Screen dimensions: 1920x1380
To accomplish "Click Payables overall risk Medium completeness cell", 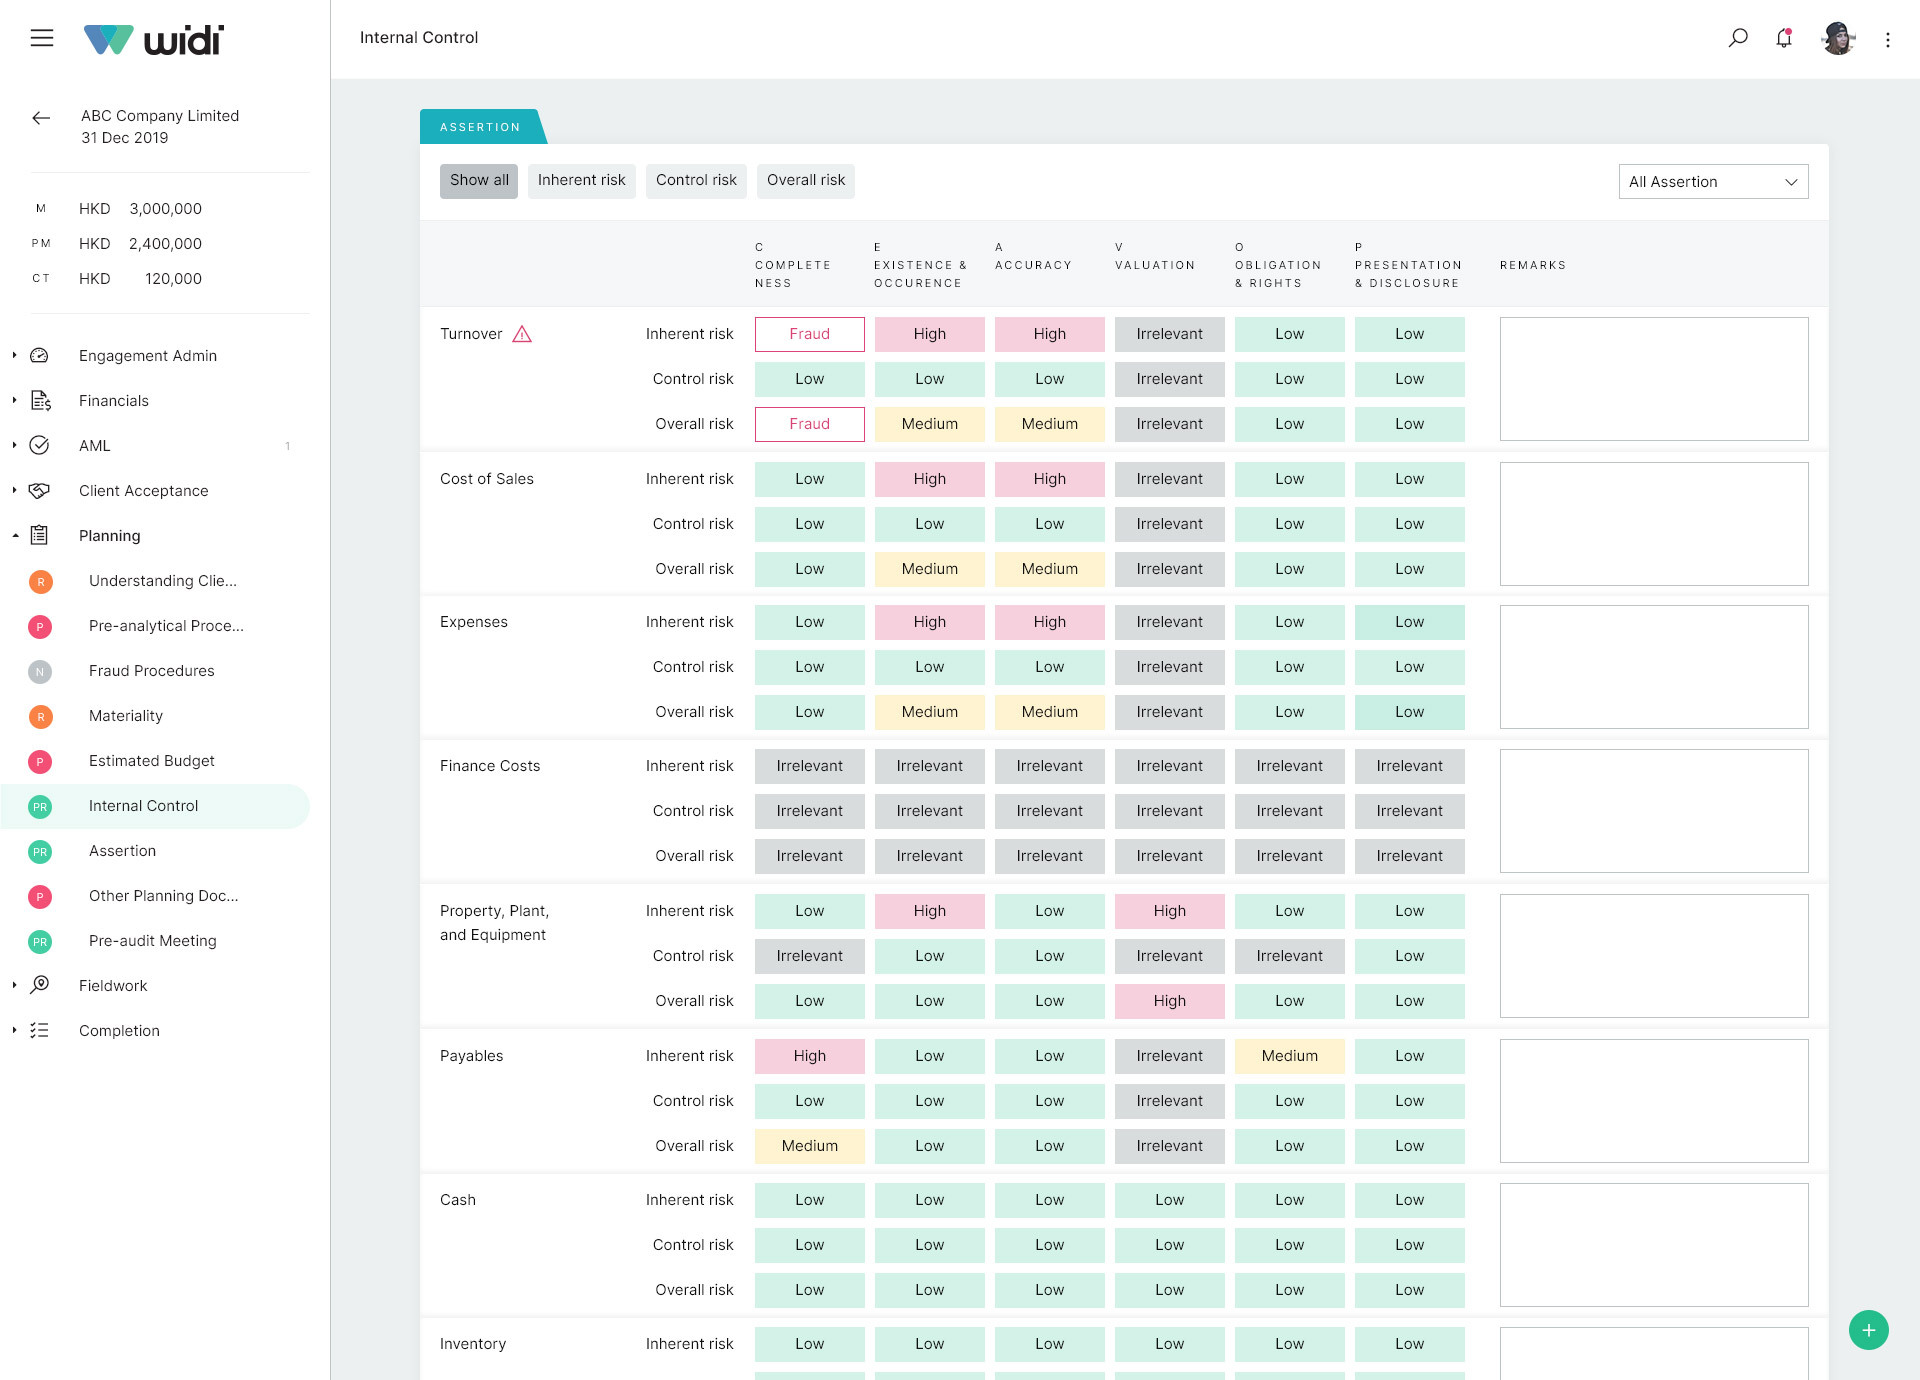I will coord(810,1146).
